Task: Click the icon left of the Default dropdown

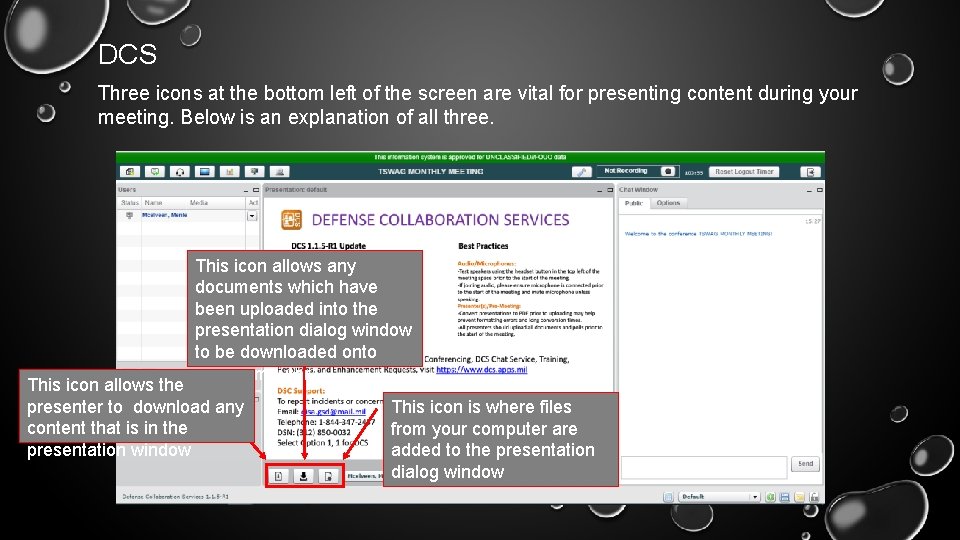Action: point(669,497)
